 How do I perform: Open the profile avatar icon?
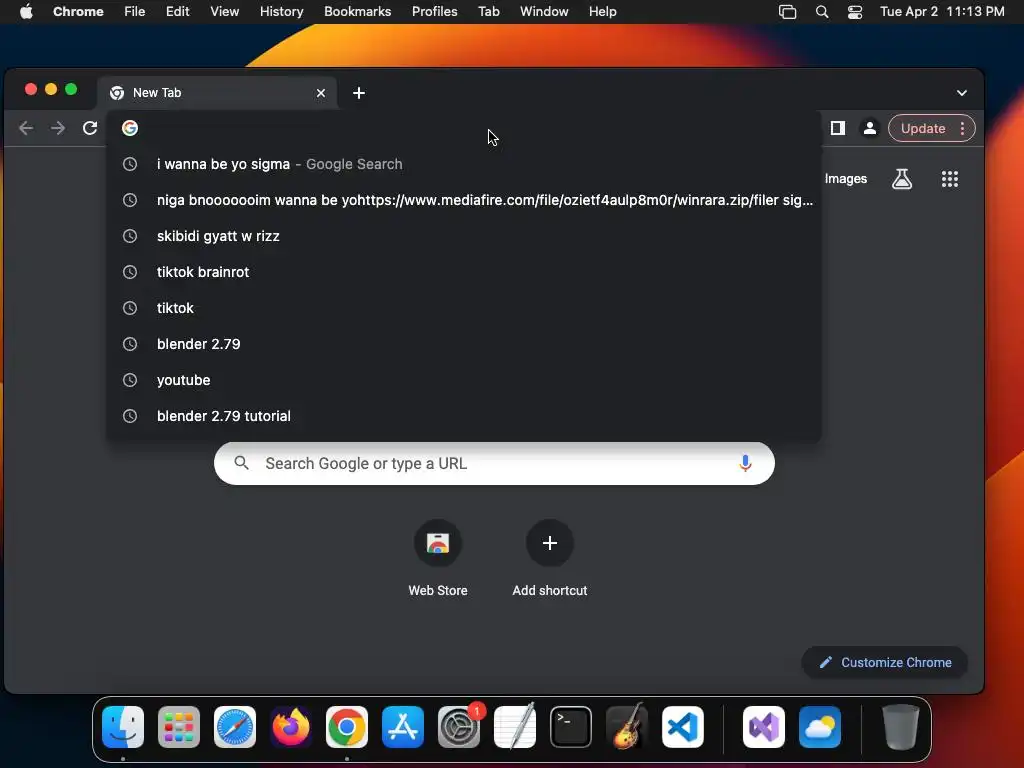(870, 128)
